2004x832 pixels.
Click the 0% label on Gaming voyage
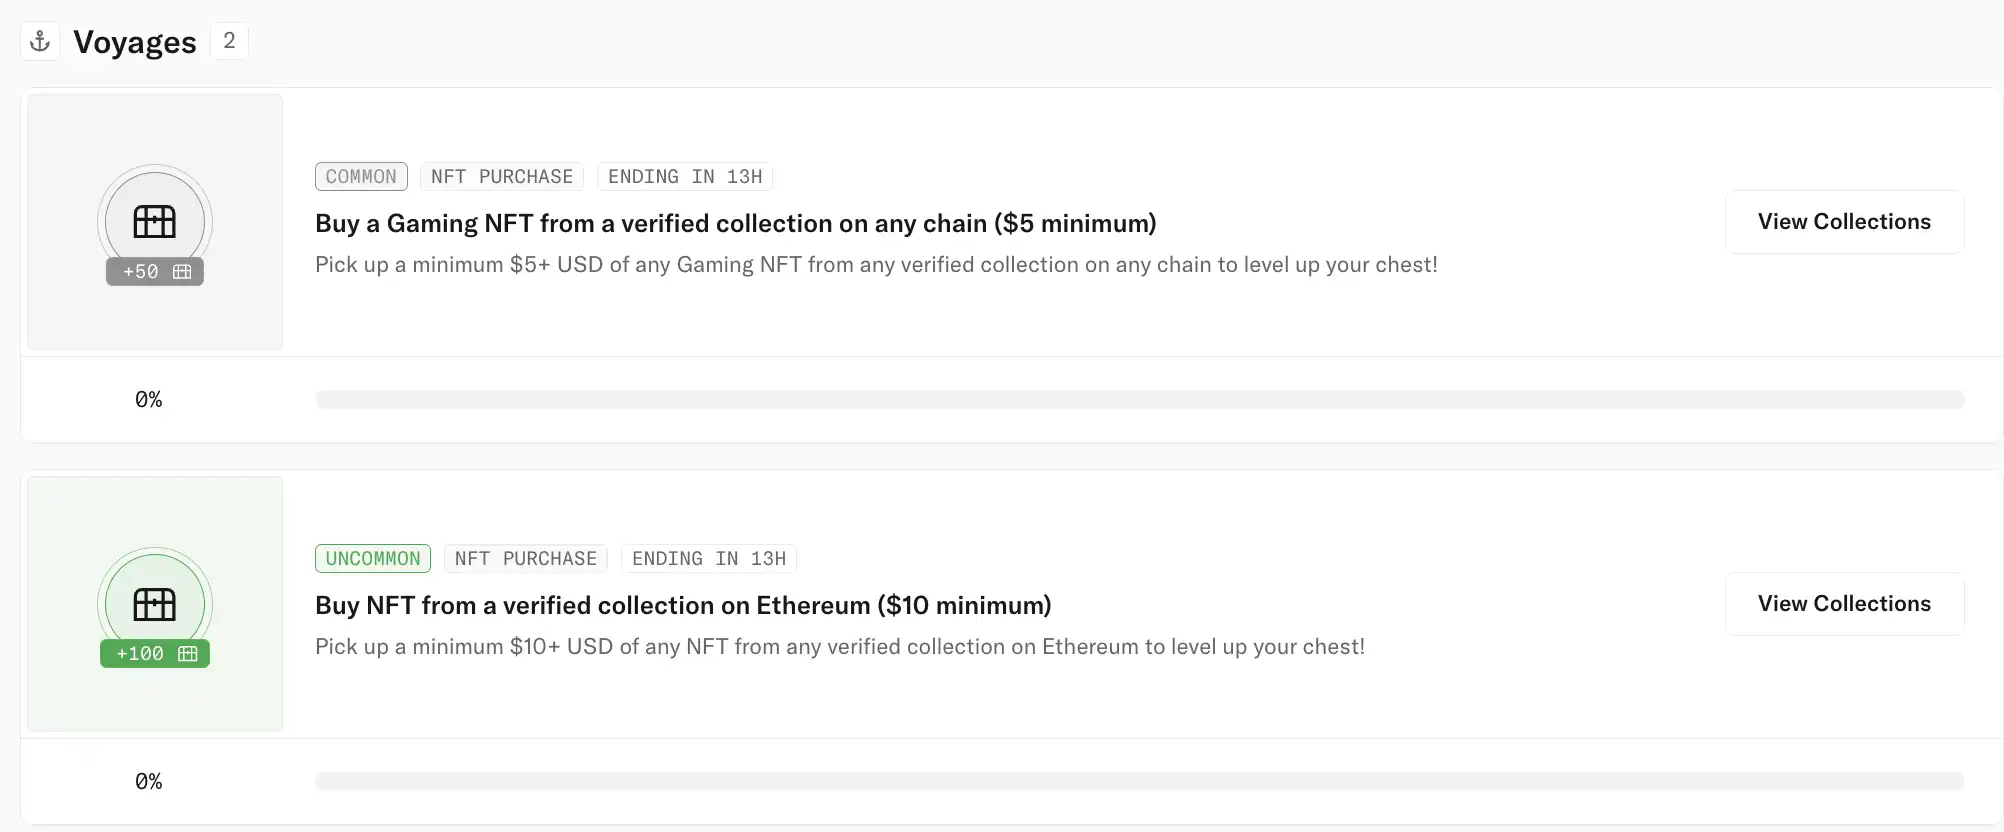[x=149, y=400]
